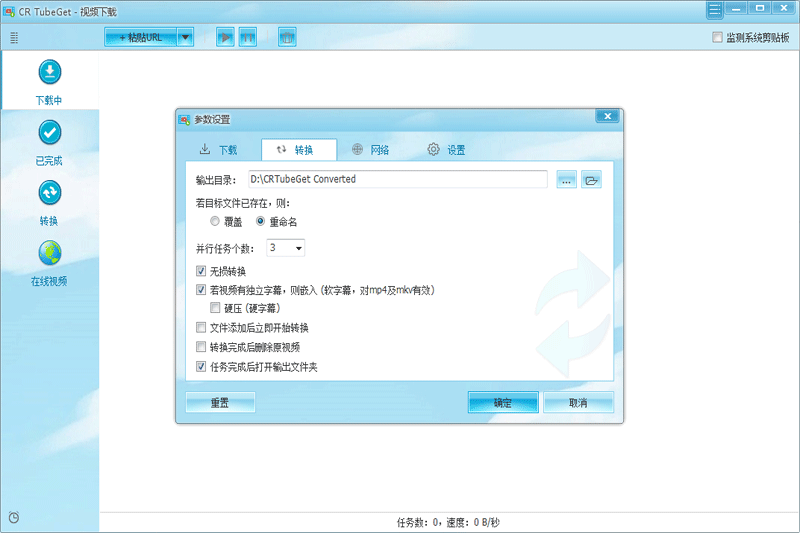The image size is (800, 533).
Task: Minimize the CR TubeGet window
Action: (x=736, y=8)
